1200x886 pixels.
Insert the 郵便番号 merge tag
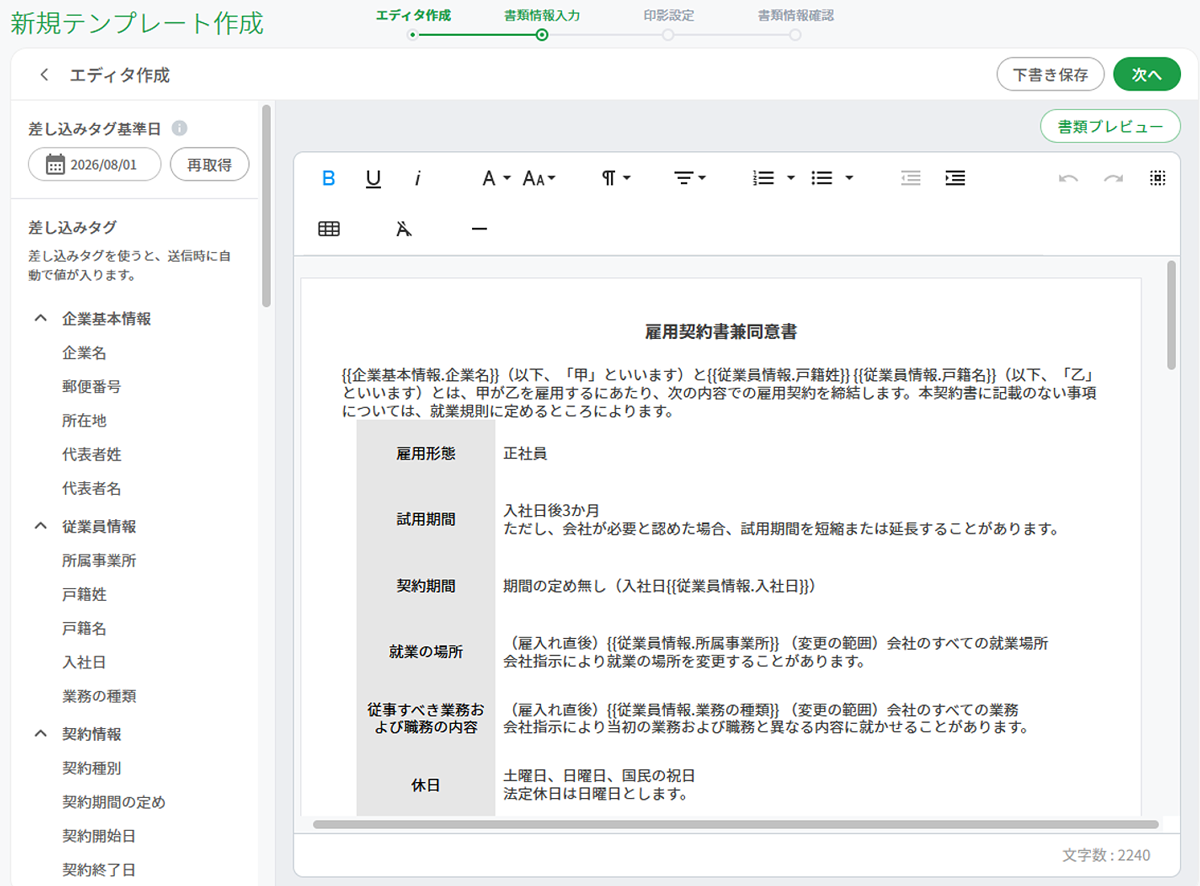click(x=91, y=386)
